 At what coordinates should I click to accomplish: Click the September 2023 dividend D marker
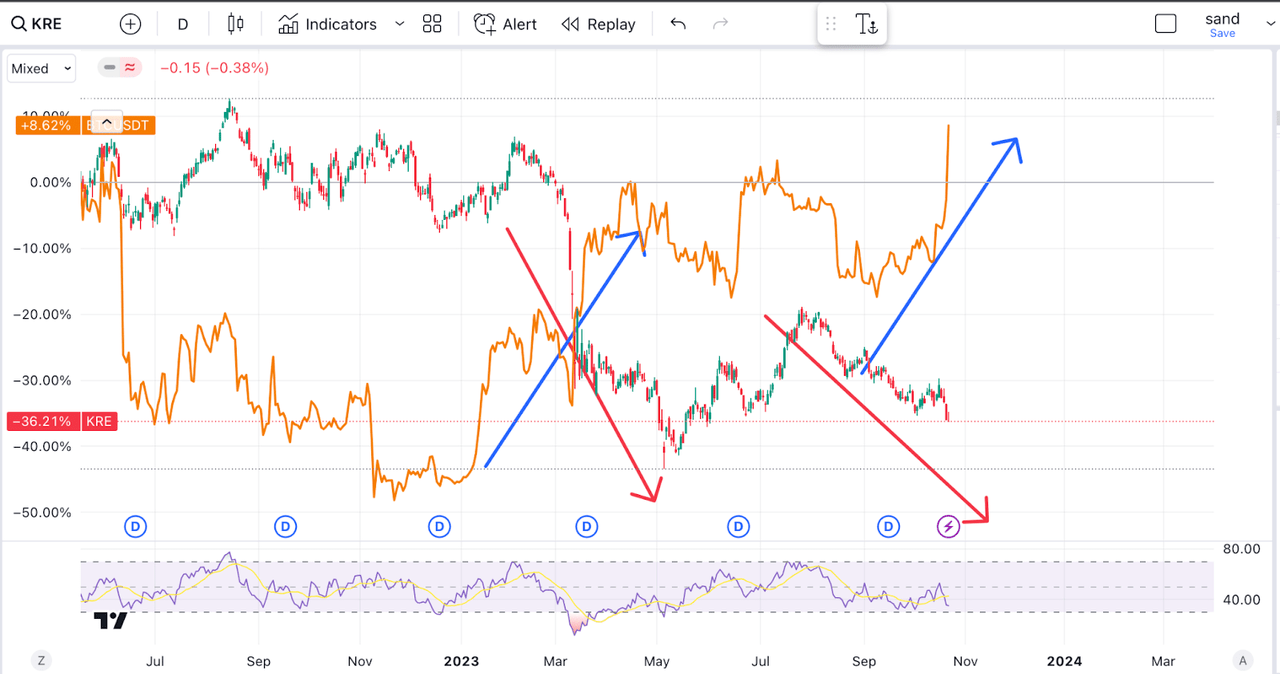pos(888,526)
